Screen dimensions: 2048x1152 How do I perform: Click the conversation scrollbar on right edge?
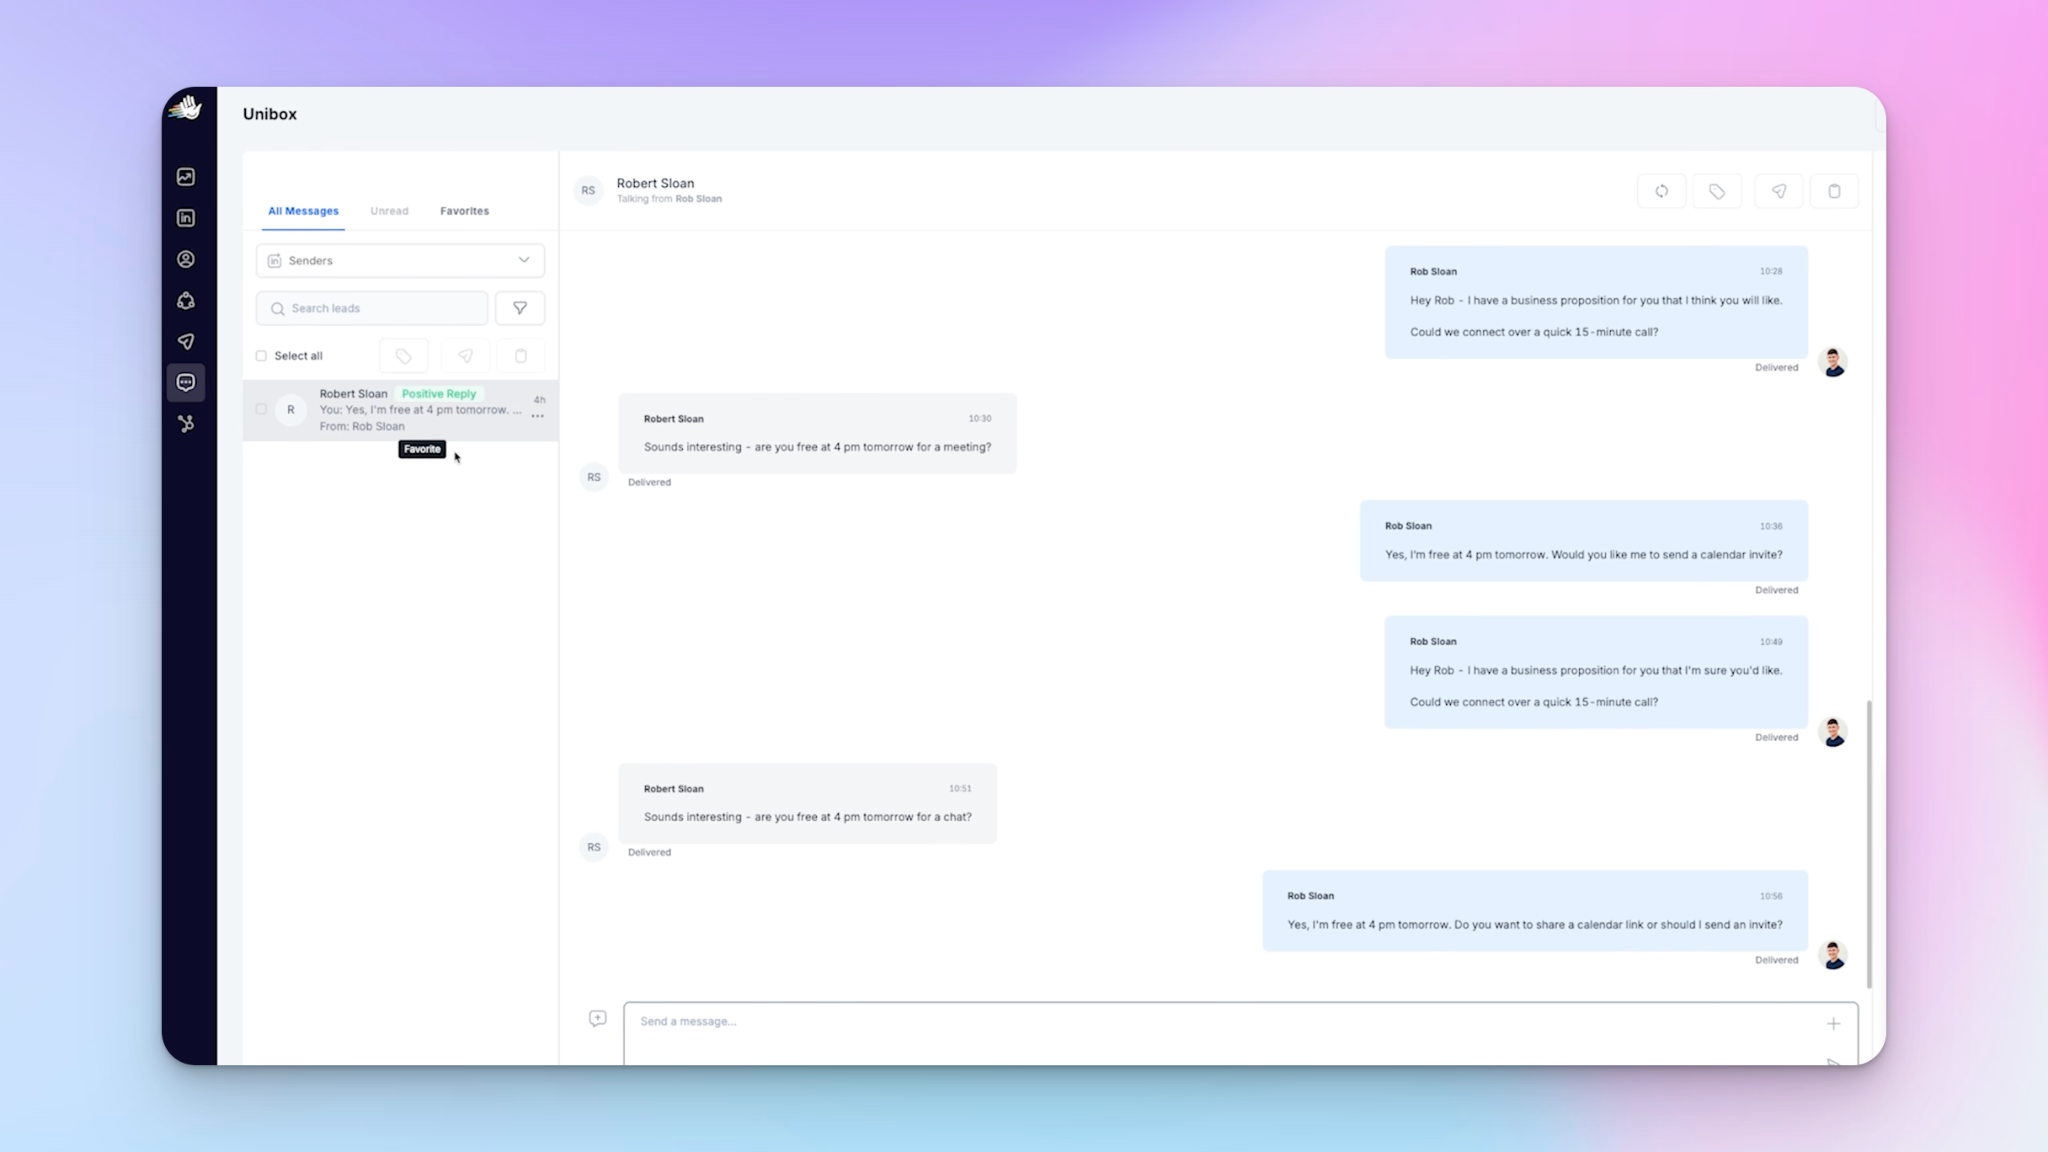pos(1868,843)
